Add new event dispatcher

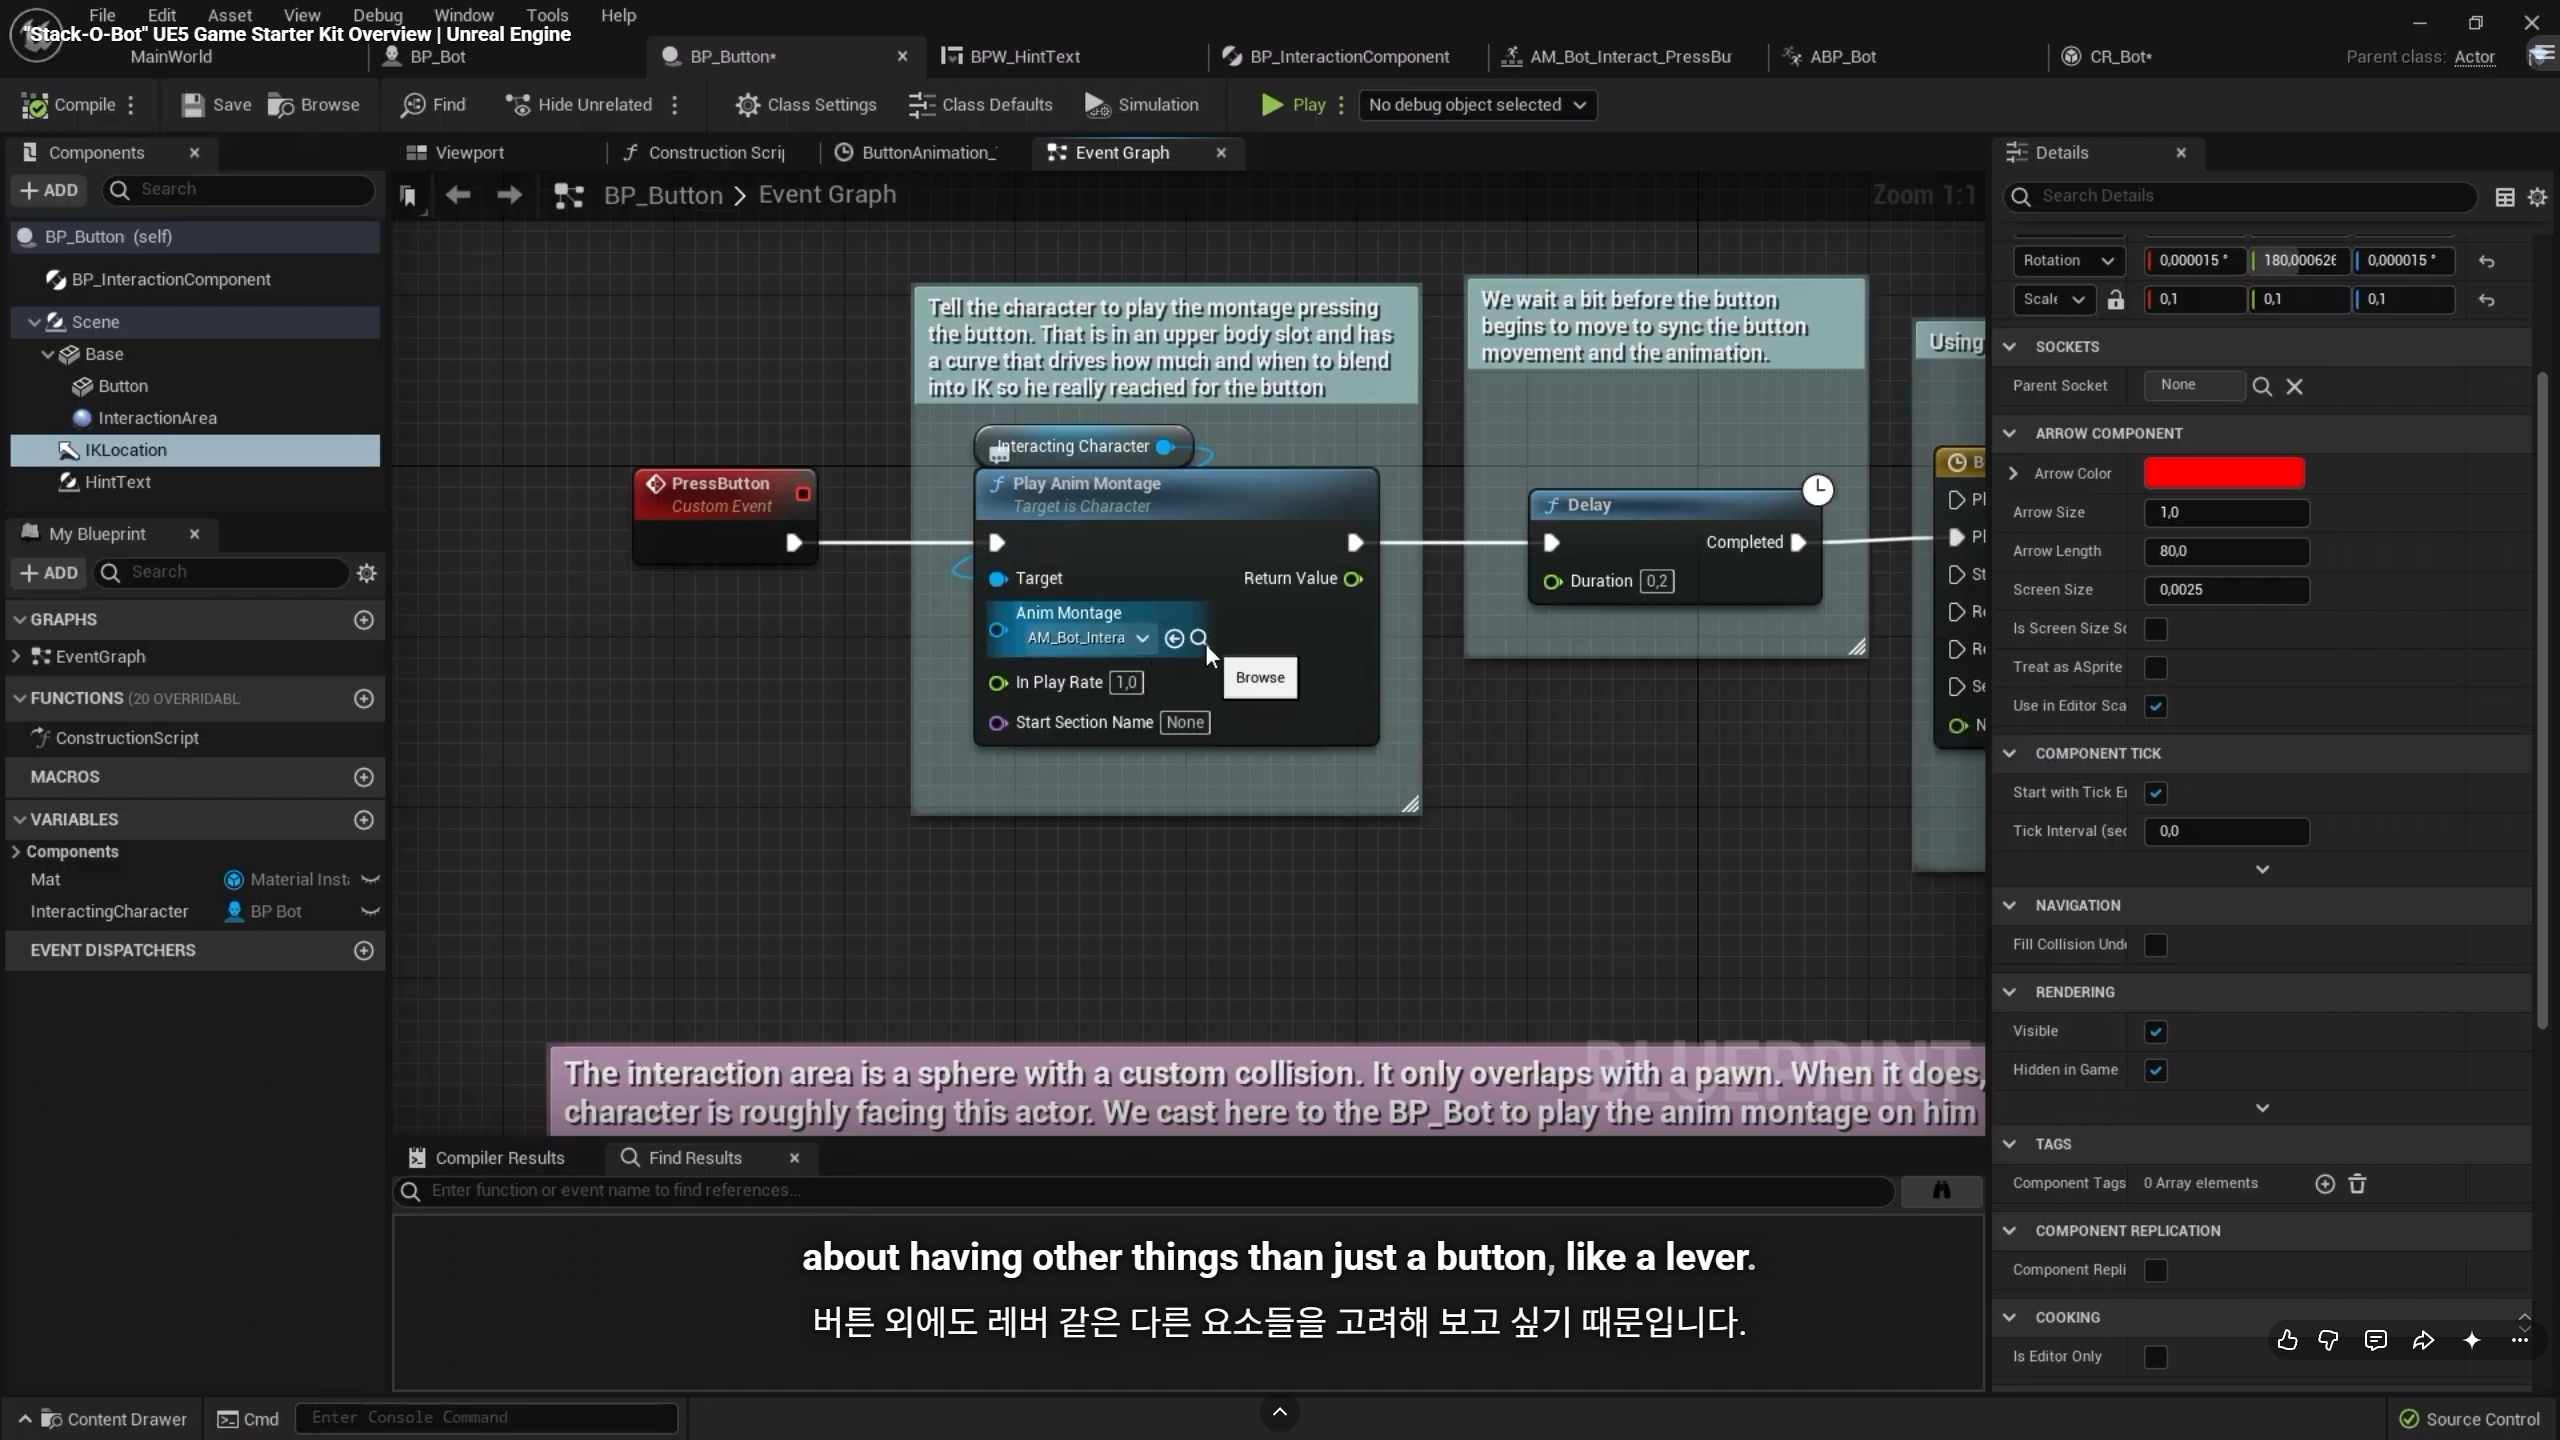click(364, 950)
